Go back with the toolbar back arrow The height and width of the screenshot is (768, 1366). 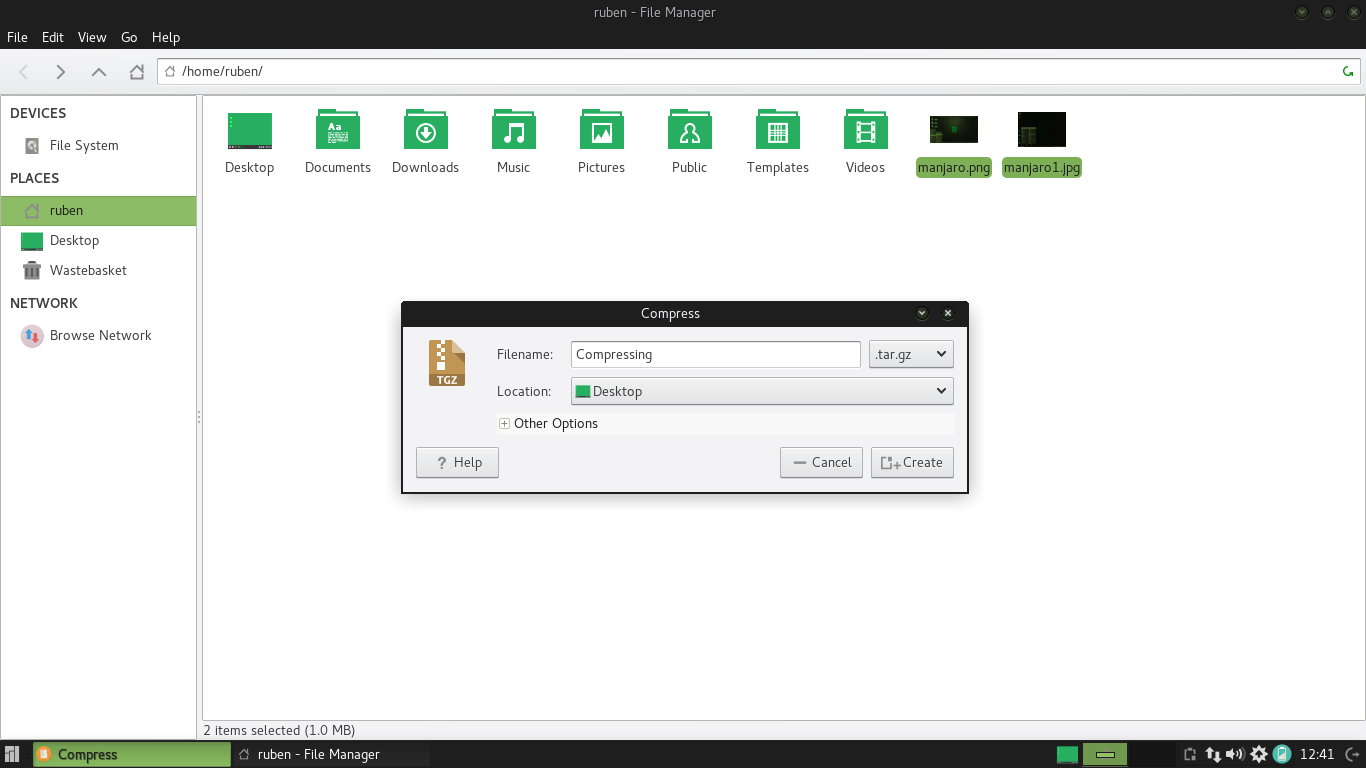point(24,71)
